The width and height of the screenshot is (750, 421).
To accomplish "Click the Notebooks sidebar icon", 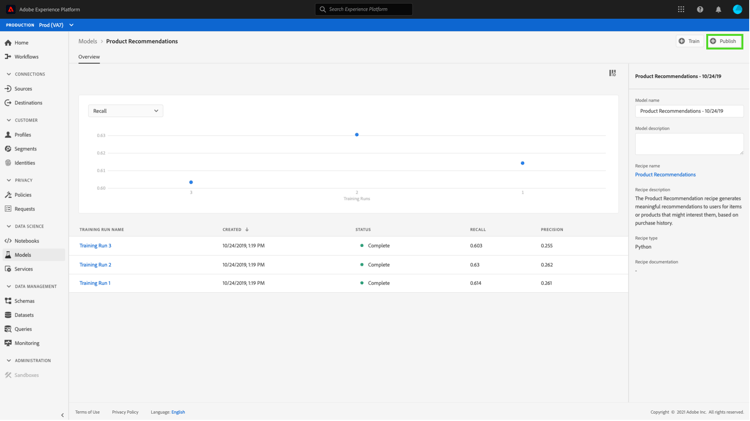I will tap(8, 241).
